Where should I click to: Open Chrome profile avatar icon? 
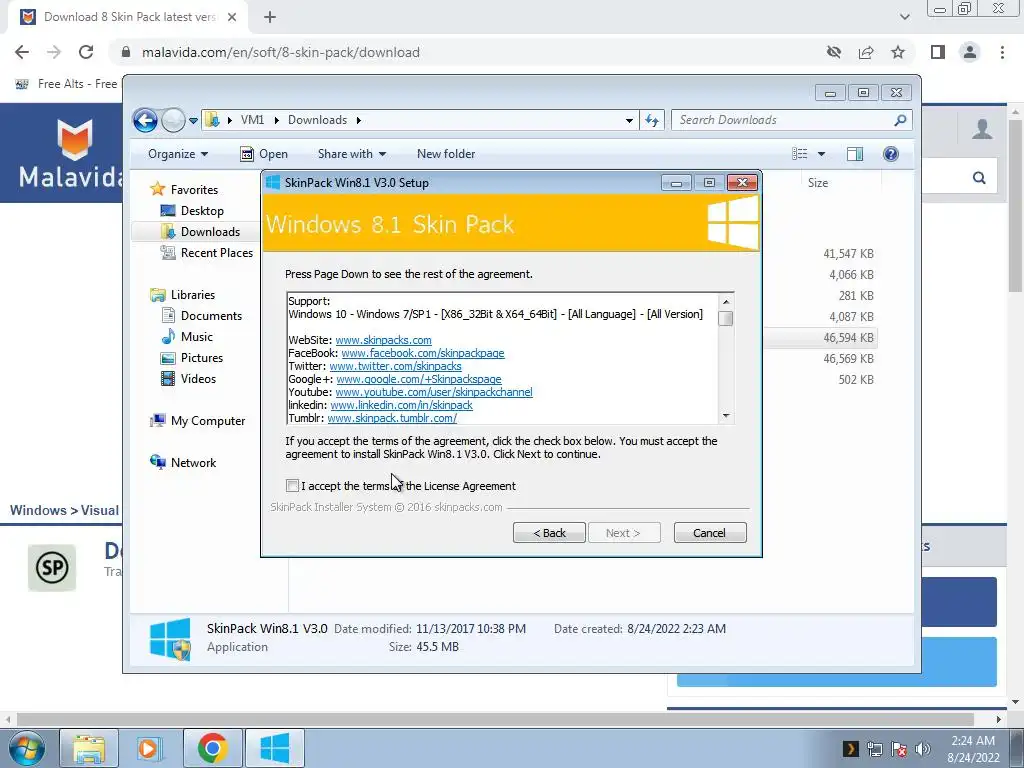coord(970,52)
